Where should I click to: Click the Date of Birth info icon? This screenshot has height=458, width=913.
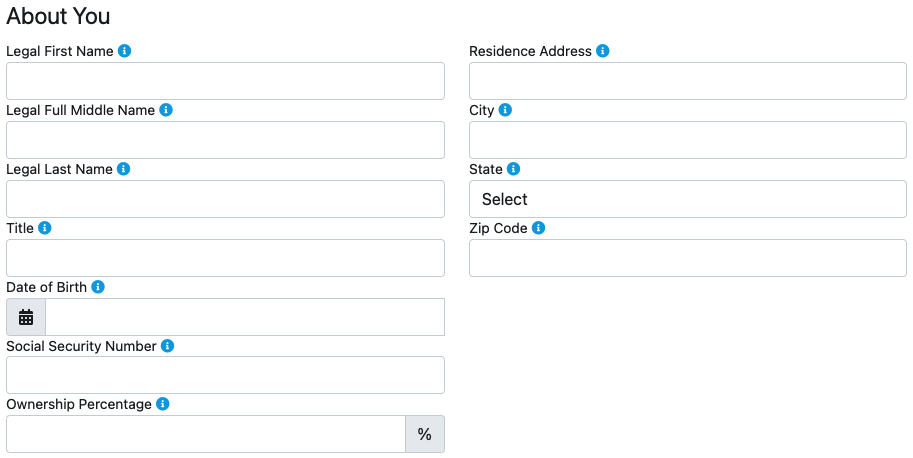pos(98,287)
